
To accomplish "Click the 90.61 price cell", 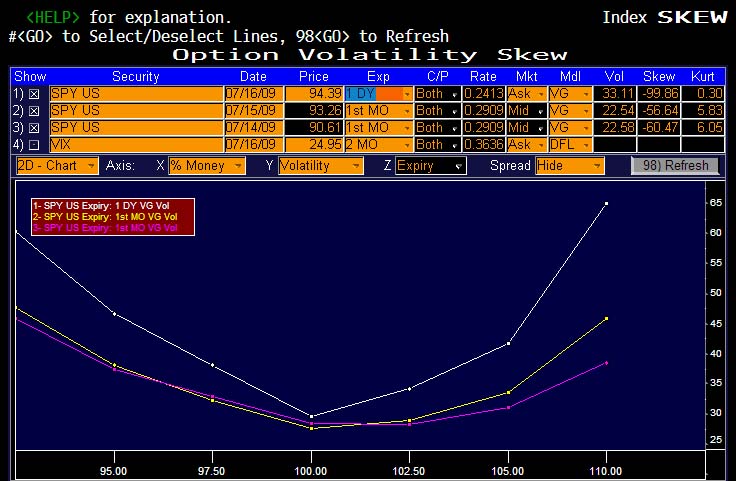I will 314,127.
